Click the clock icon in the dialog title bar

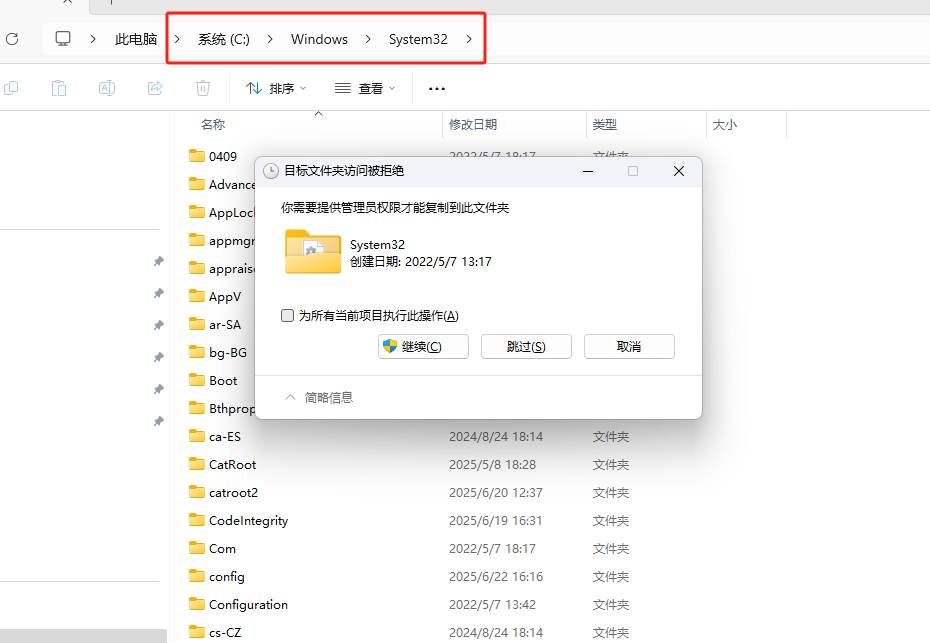tap(270, 171)
